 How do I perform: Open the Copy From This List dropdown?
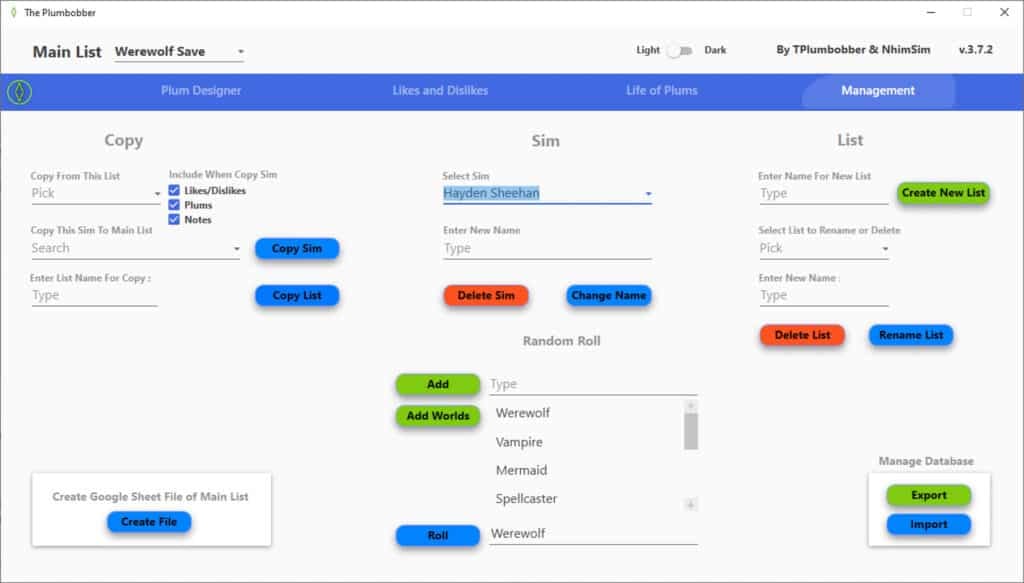click(95, 193)
